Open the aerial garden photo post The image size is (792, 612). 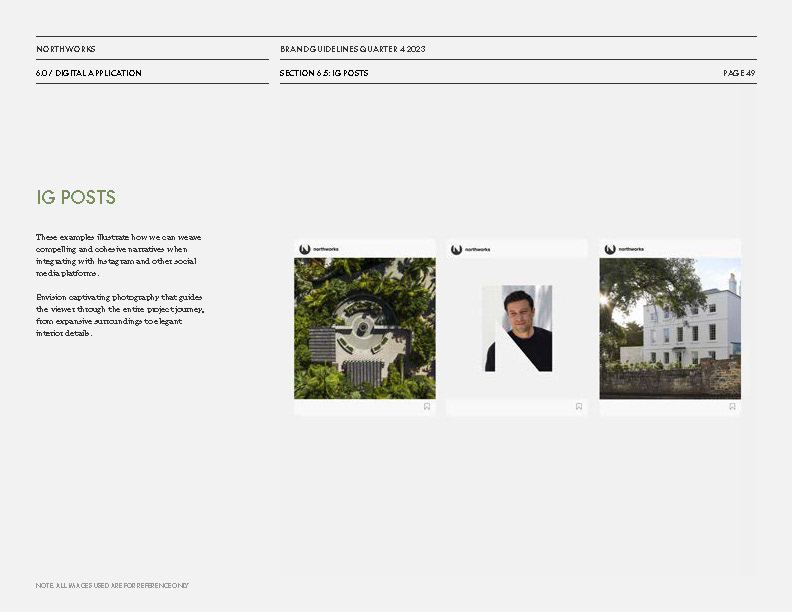pos(365,328)
